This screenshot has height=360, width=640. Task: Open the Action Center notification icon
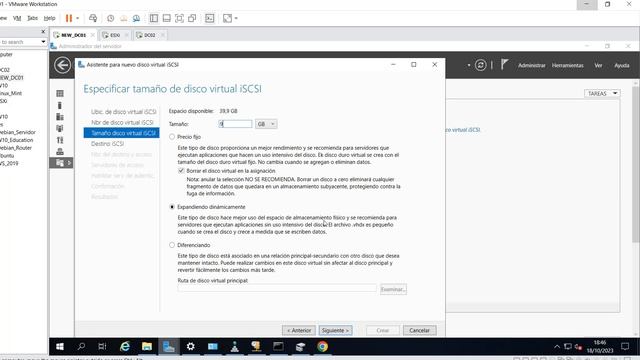coord(625,347)
